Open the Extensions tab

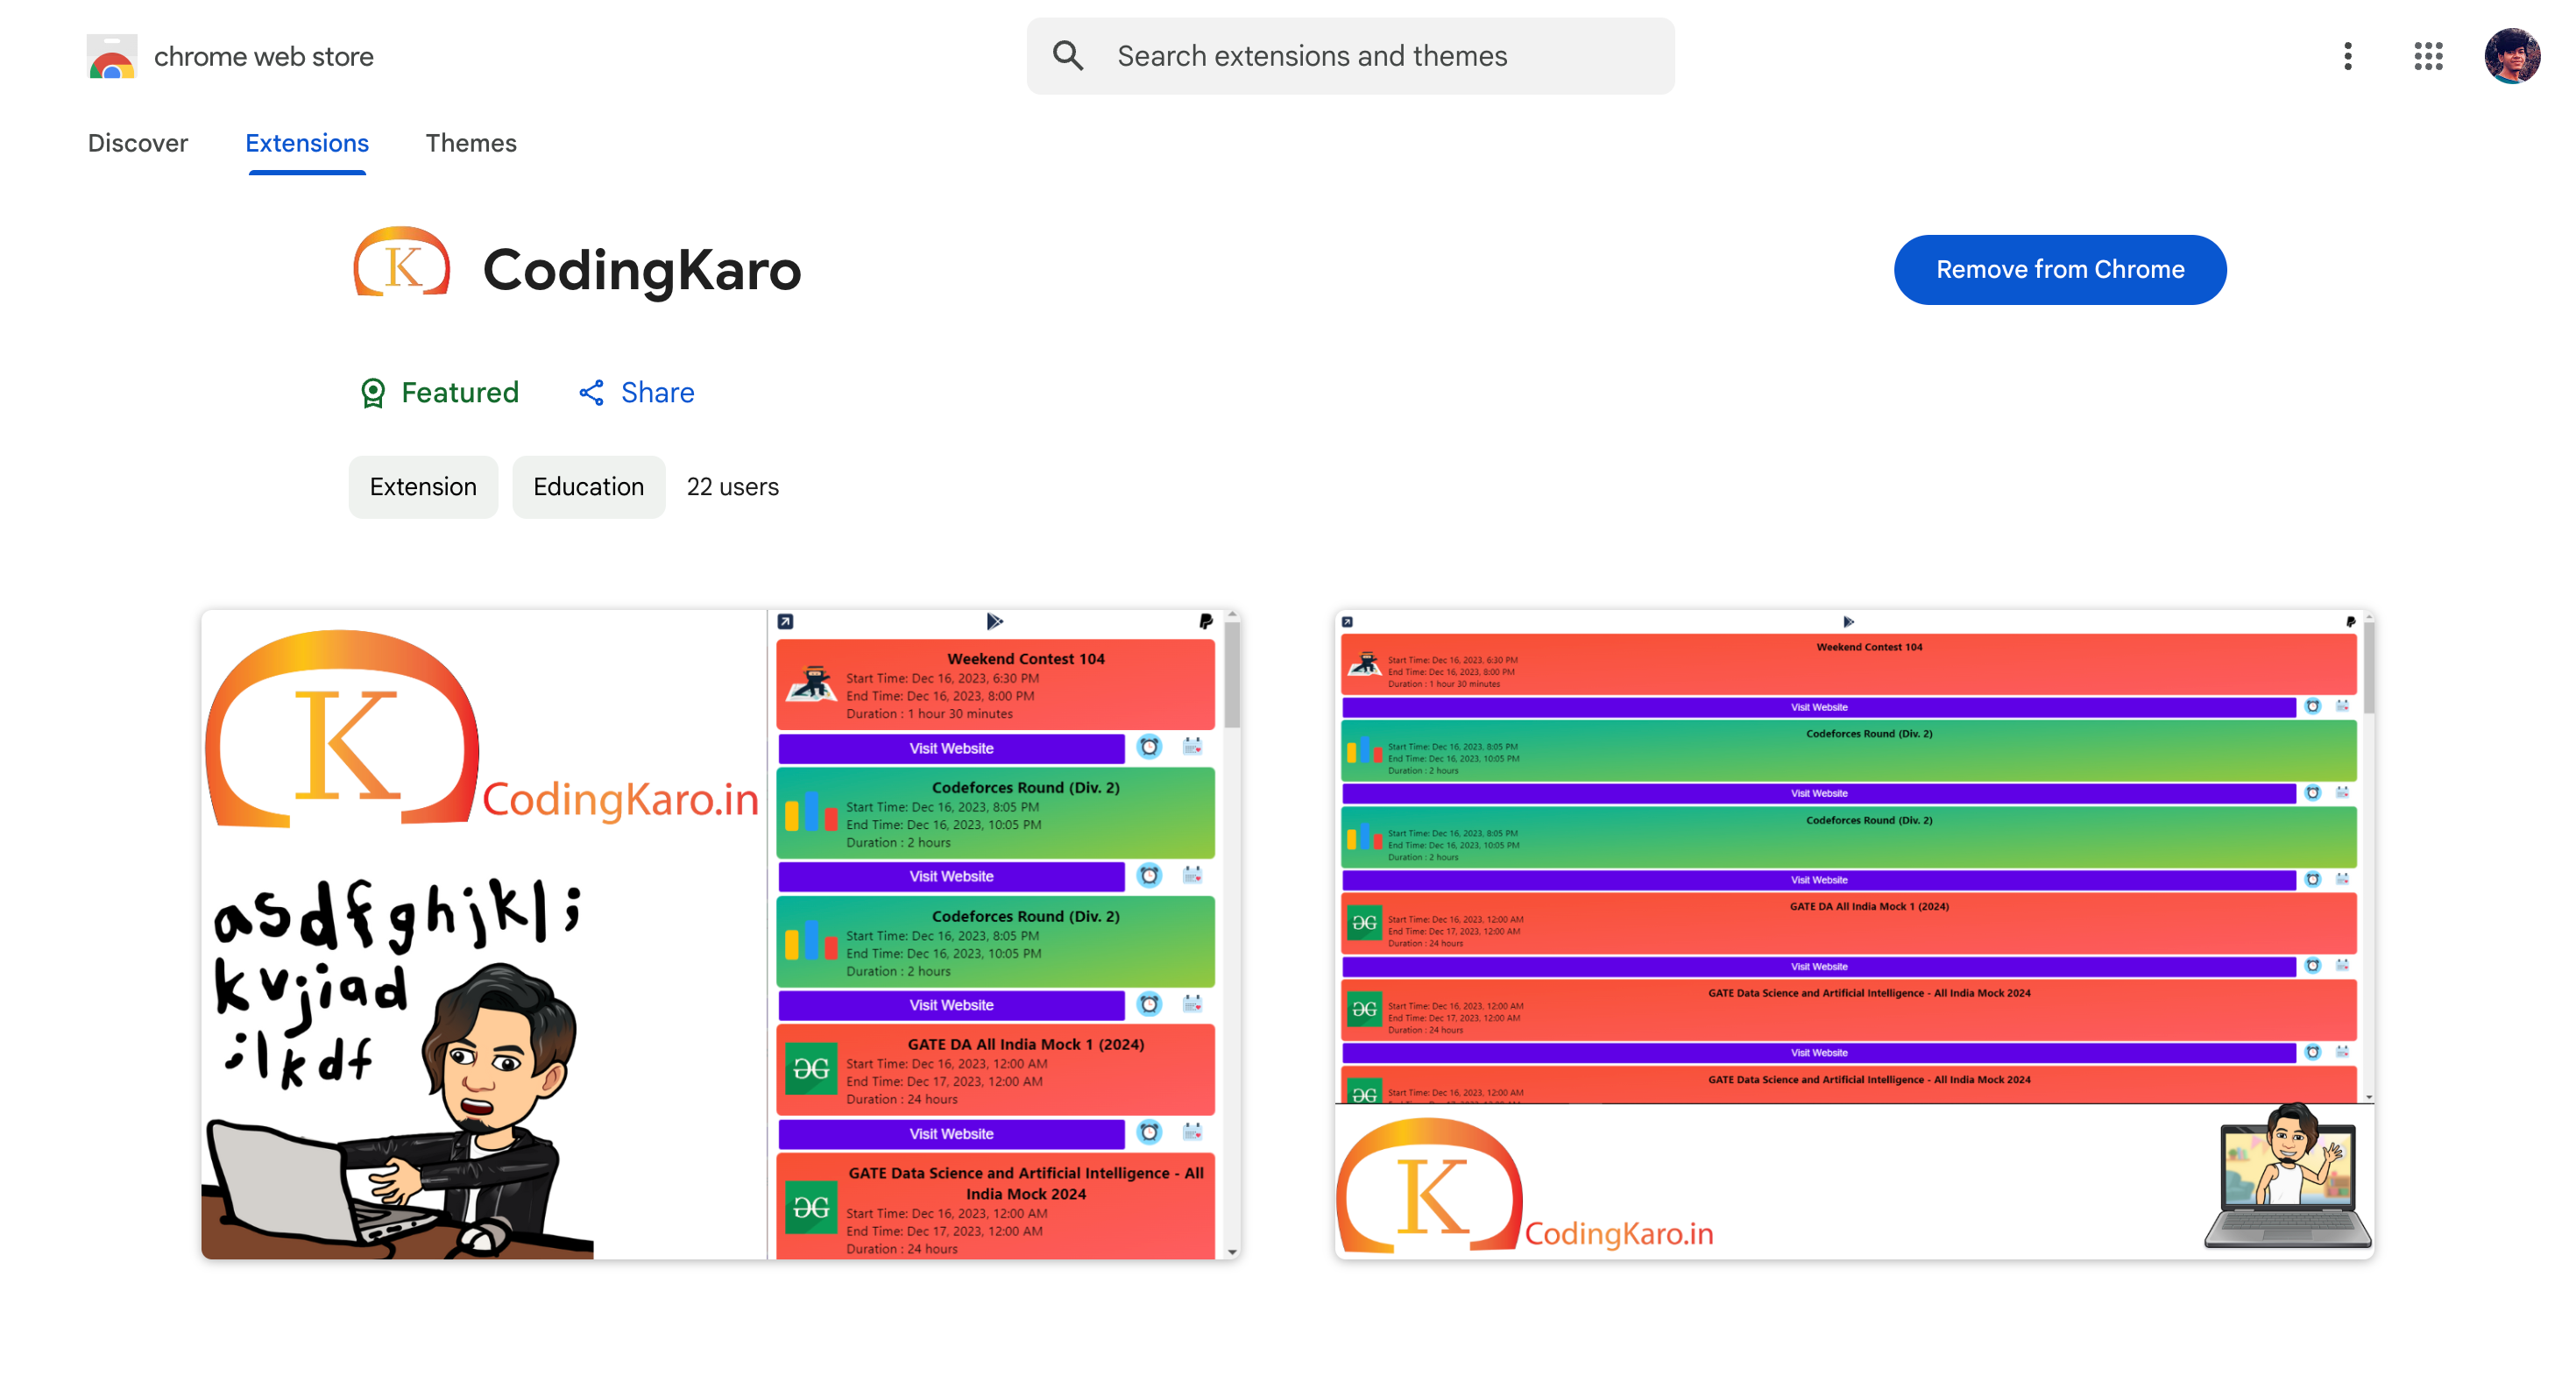point(306,143)
